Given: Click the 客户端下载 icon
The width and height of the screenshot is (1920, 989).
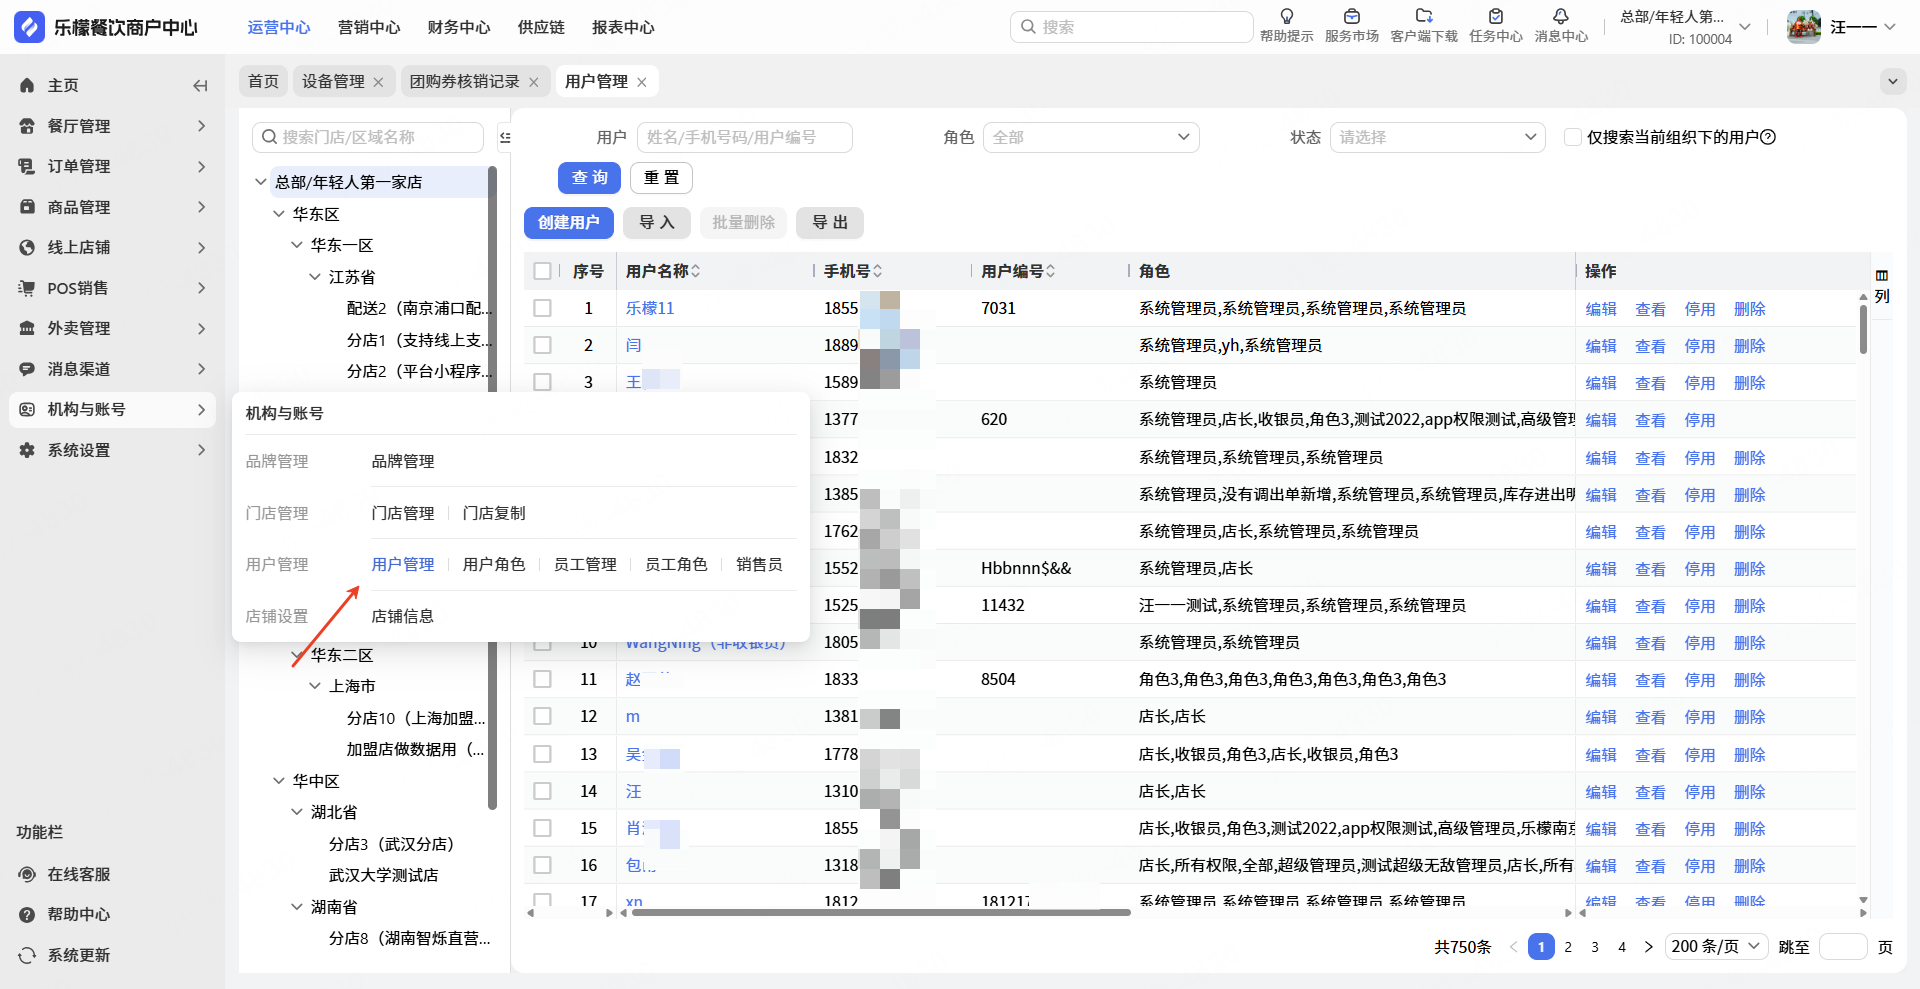Looking at the screenshot, I should click(x=1424, y=16).
